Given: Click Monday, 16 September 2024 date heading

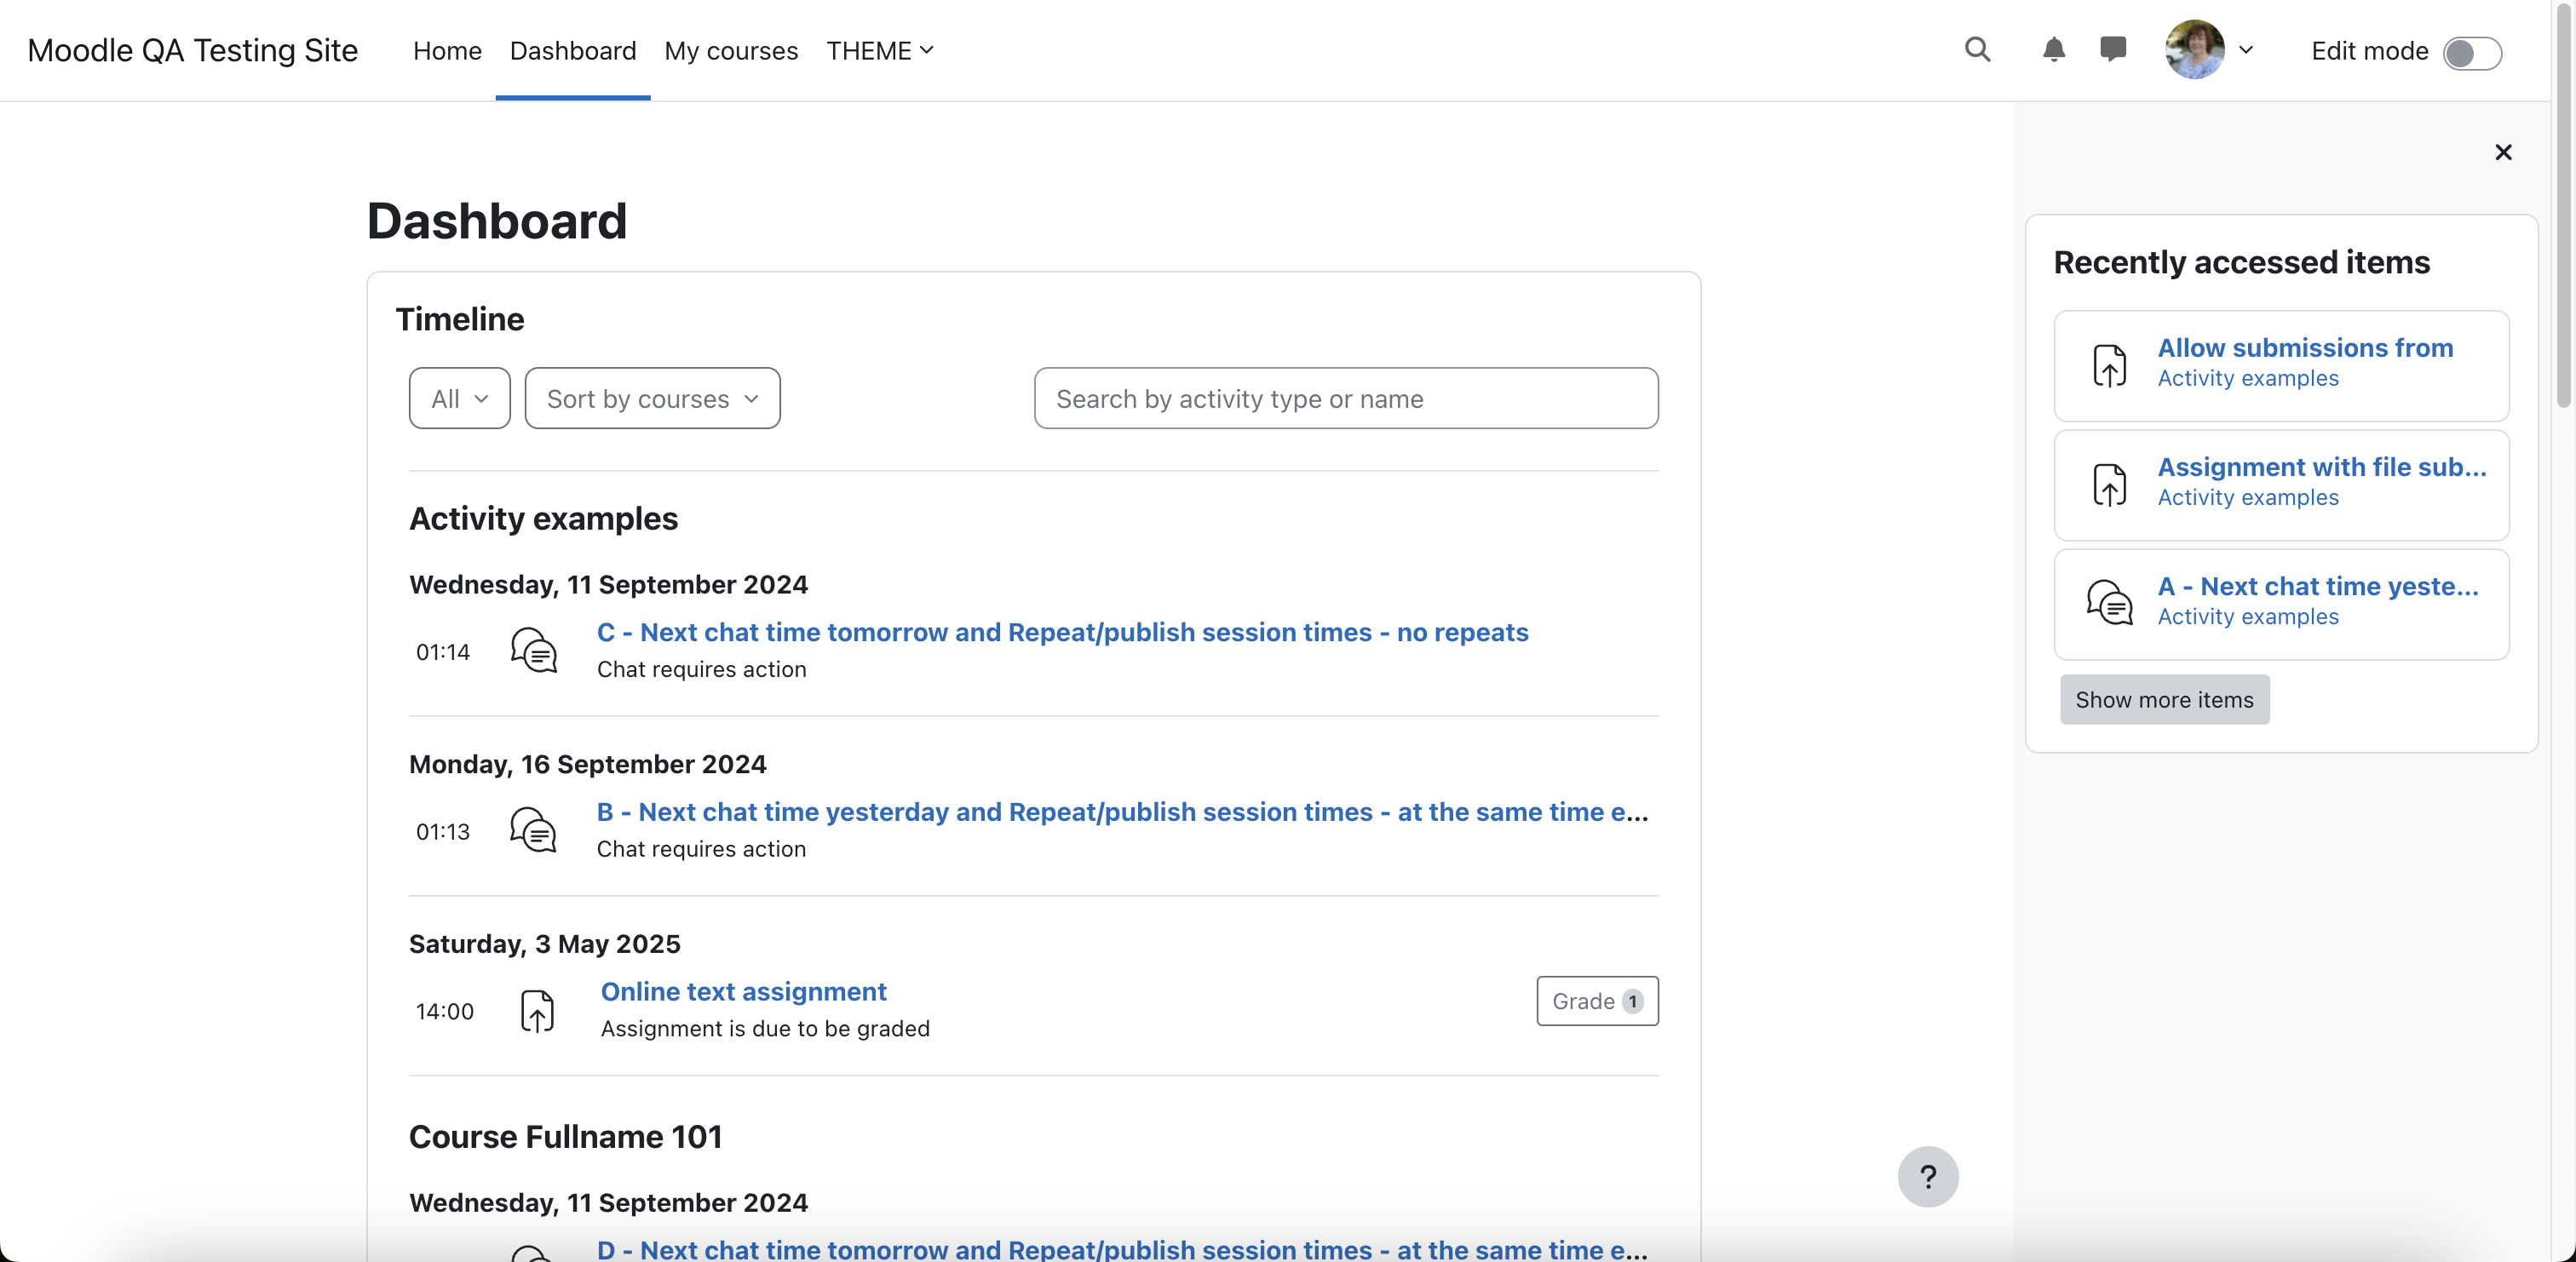Looking at the screenshot, I should [588, 764].
